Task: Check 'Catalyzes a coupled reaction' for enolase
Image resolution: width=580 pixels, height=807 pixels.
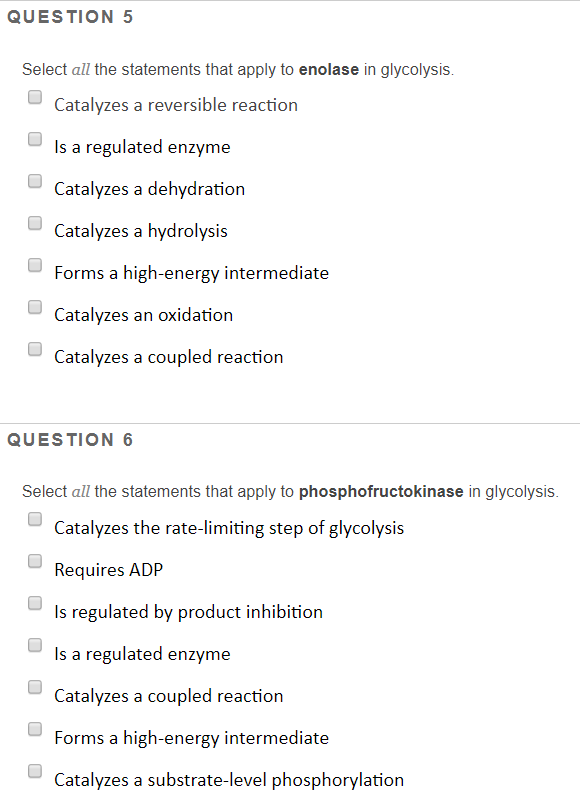Action: click(x=35, y=349)
